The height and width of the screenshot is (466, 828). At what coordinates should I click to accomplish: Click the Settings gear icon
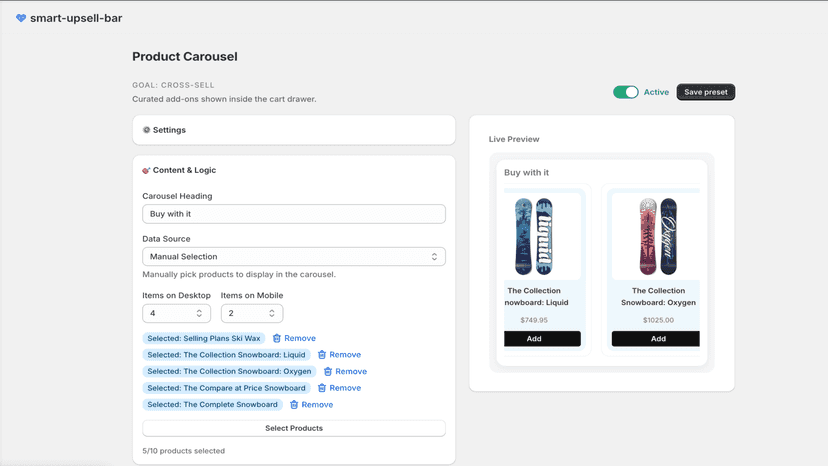pyautogui.click(x=146, y=130)
